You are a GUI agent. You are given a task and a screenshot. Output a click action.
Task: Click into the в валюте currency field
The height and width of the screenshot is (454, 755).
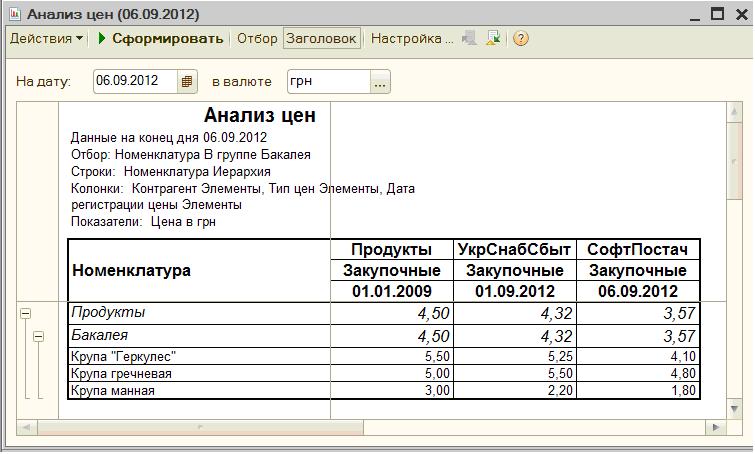327,81
